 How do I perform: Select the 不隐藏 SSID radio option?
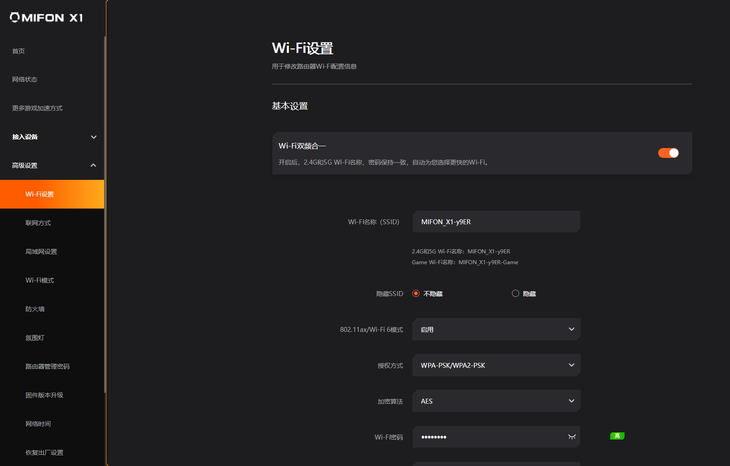416,293
